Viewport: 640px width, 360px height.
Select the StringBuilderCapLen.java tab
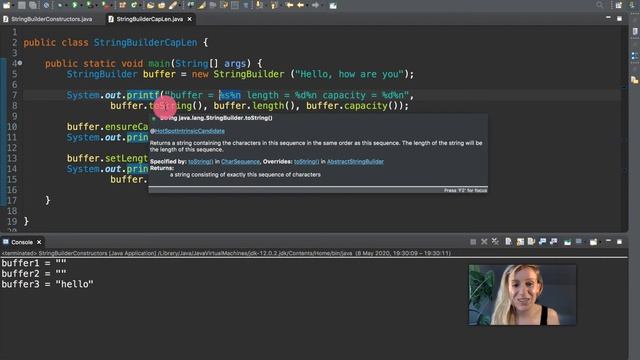(149, 19)
